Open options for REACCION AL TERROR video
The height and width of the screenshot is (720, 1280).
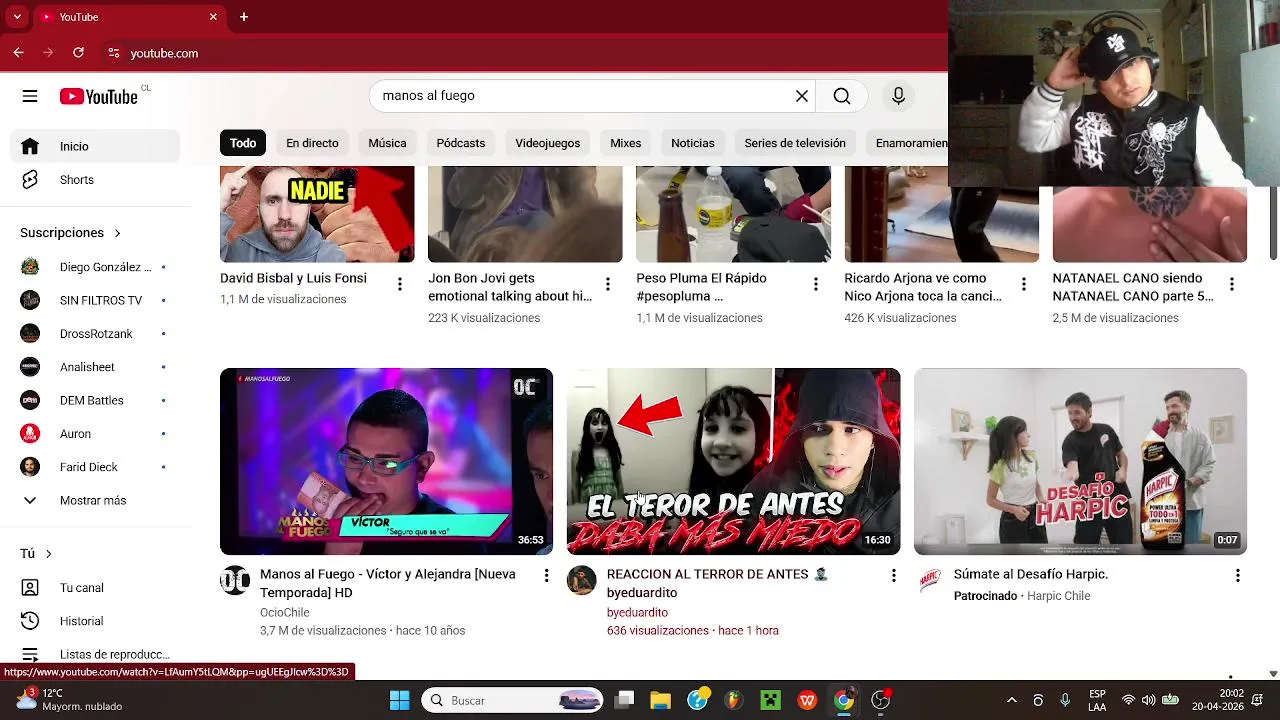[893, 575]
